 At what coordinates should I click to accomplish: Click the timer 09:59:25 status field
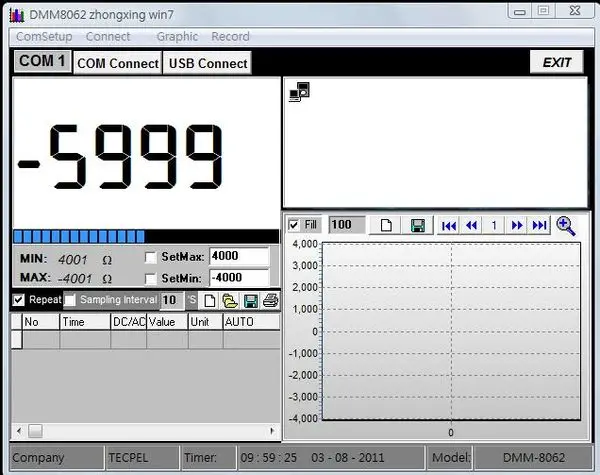click(x=268, y=457)
